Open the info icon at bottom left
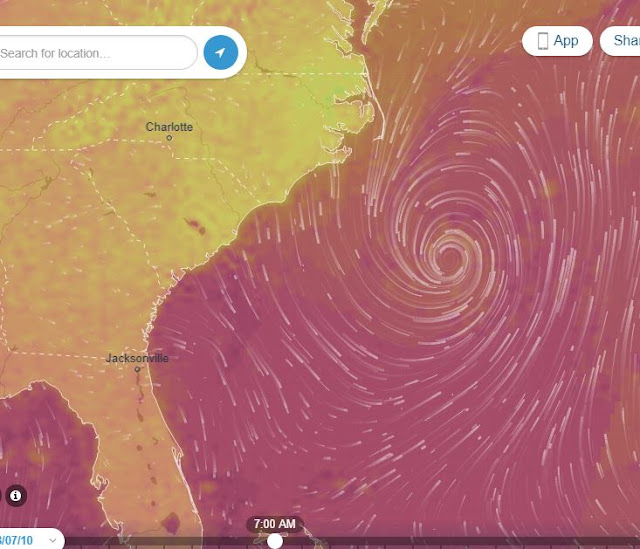The image size is (640, 549). point(16,496)
